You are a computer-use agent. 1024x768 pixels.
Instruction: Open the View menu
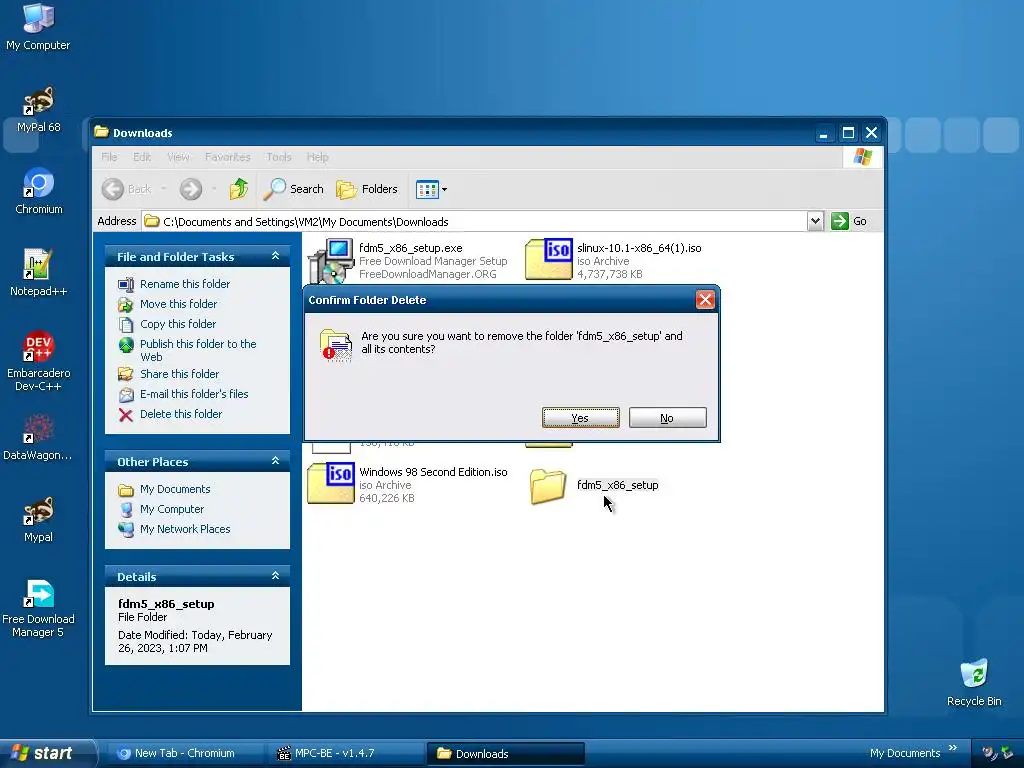click(178, 157)
